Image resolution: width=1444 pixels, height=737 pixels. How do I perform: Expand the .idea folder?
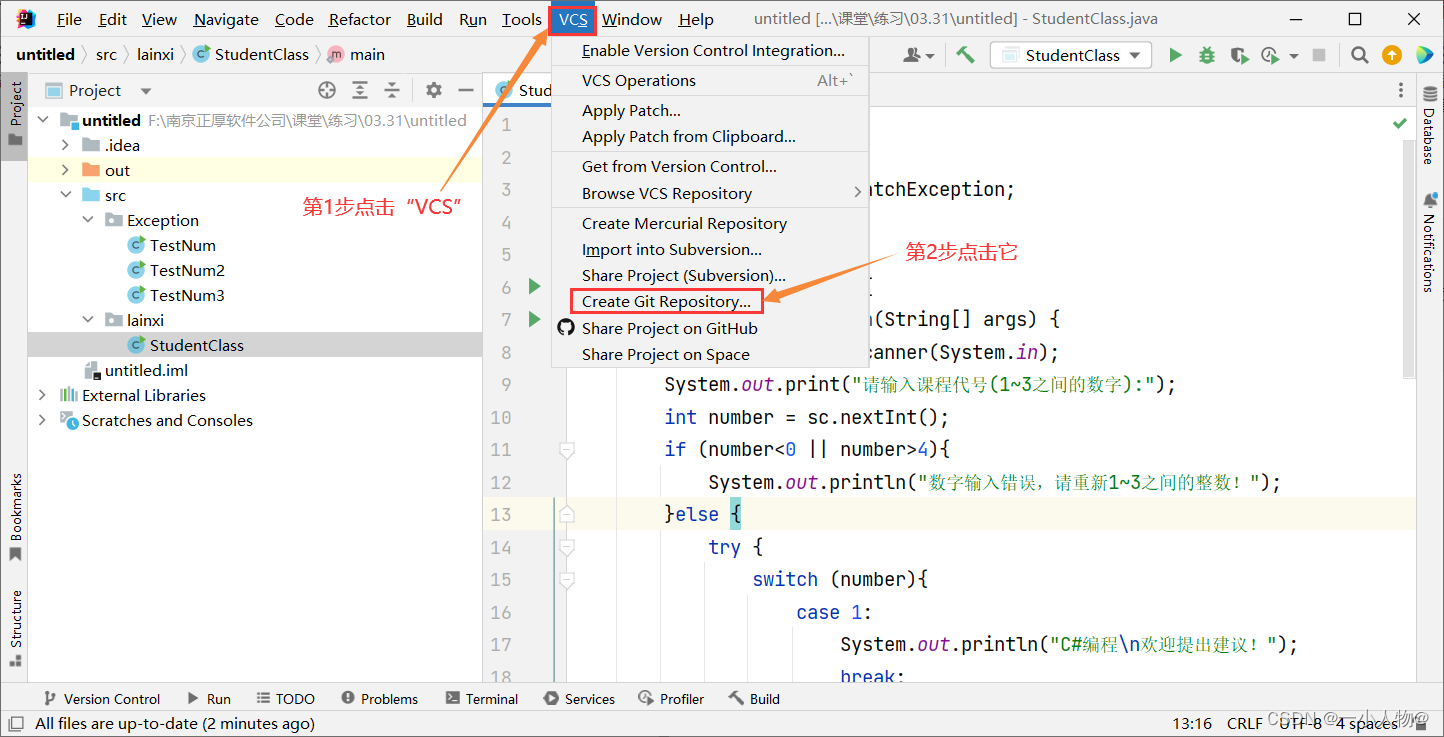point(65,145)
